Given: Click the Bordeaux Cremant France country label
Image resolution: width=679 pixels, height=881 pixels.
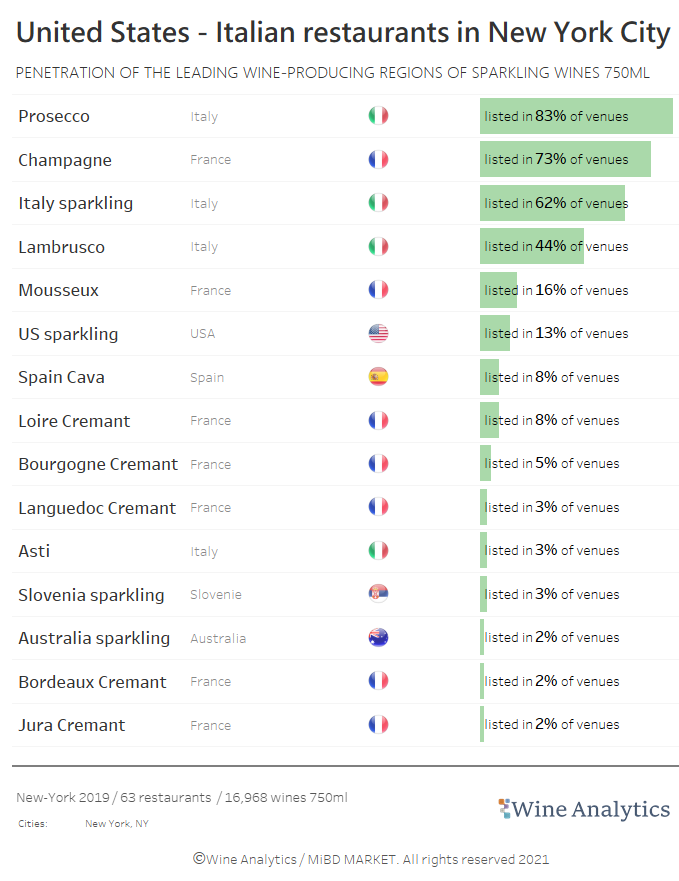Looking at the screenshot, I should tap(210, 682).
